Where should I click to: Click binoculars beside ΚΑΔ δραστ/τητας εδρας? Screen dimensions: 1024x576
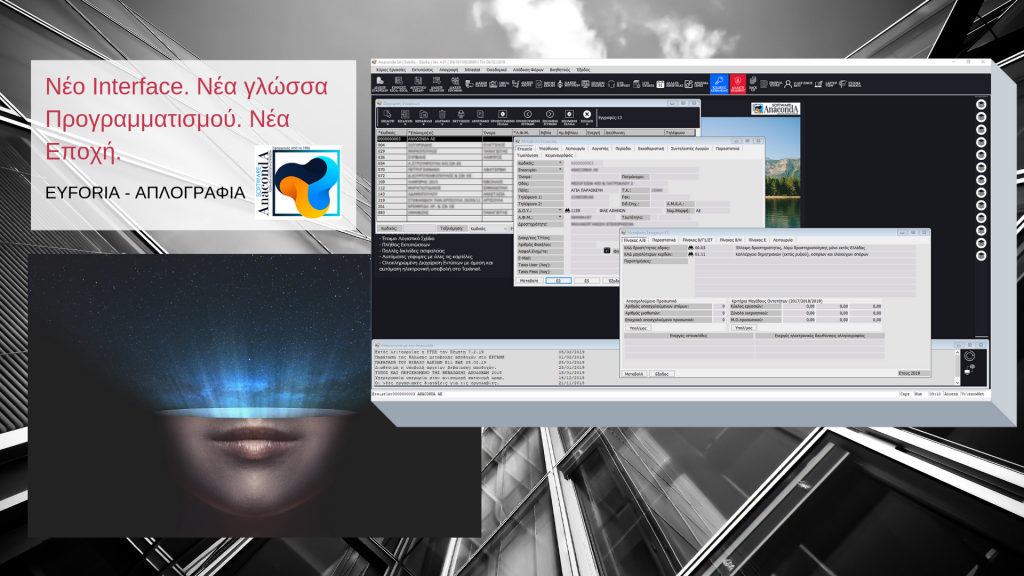(691, 248)
